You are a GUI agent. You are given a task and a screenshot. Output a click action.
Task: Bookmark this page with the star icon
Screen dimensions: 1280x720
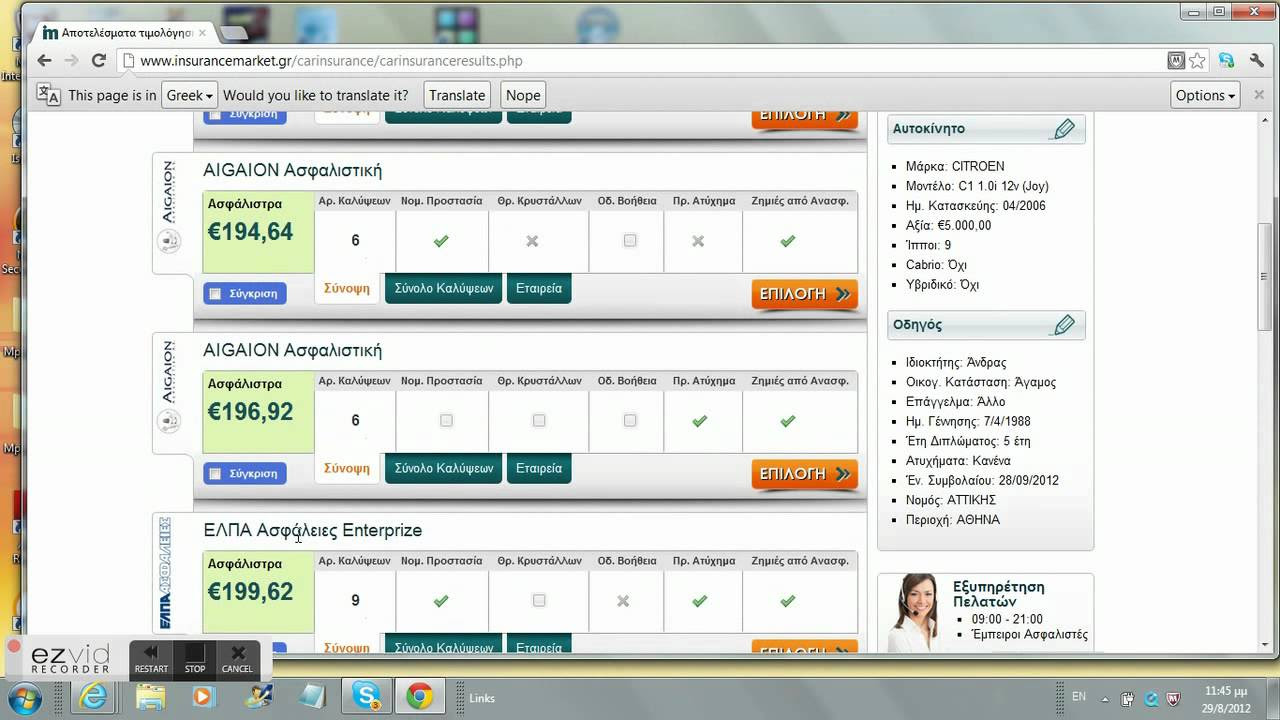pyautogui.click(x=1198, y=60)
